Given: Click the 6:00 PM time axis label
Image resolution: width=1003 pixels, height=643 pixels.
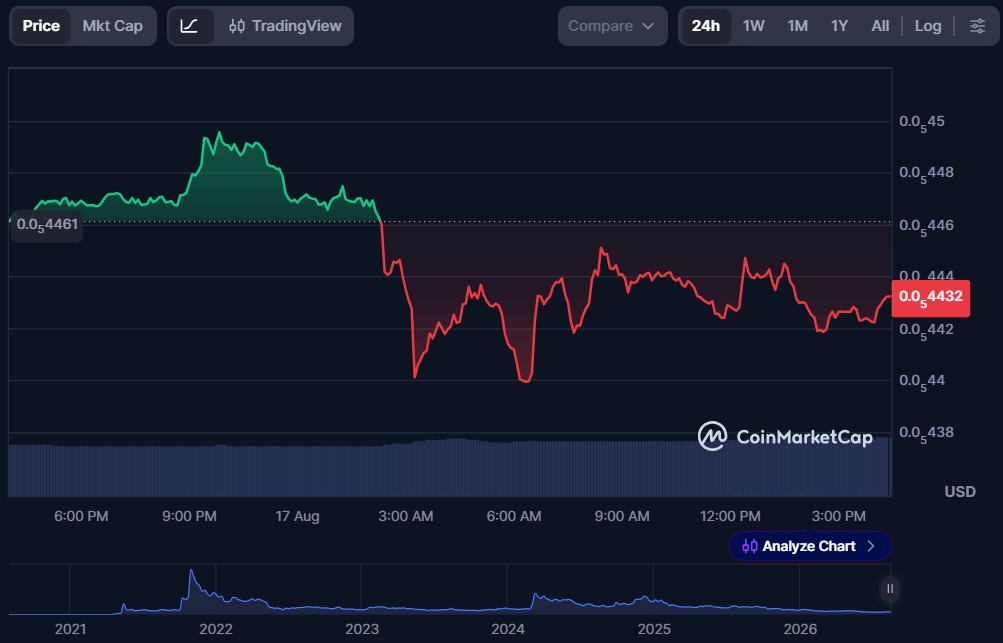Looking at the screenshot, I should coord(81,516).
